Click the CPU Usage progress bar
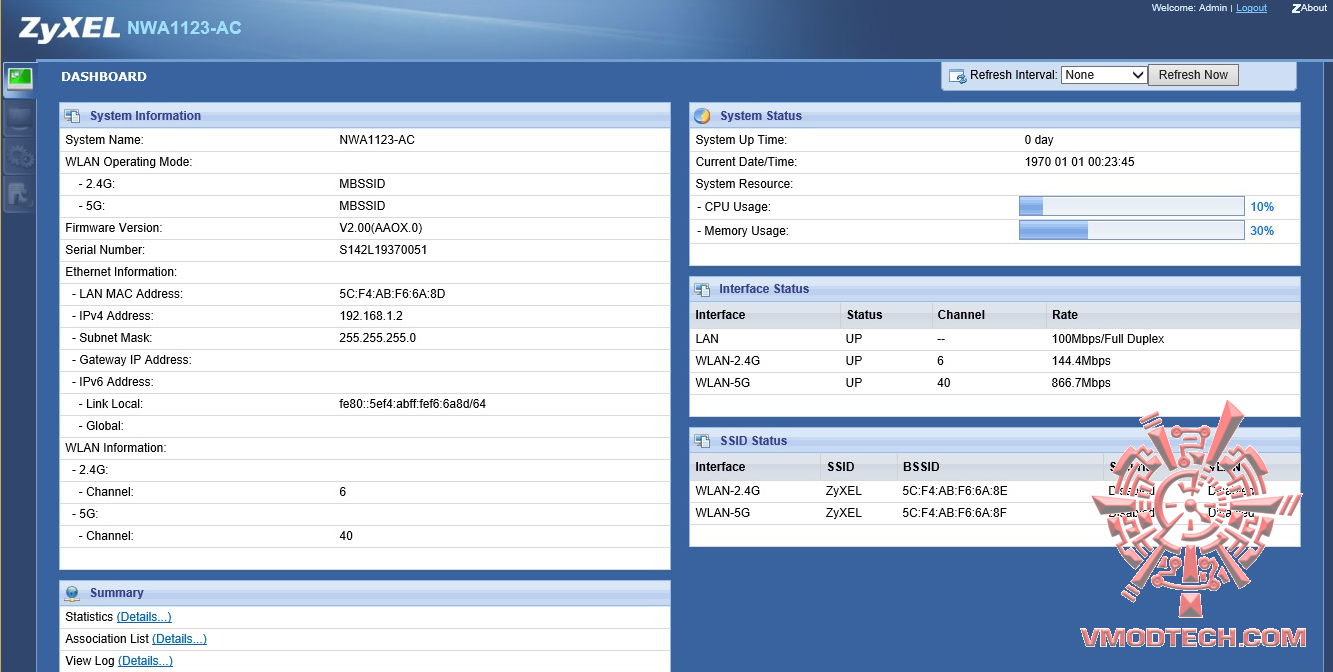Viewport: 1333px width, 672px height. tap(1131, 207)
